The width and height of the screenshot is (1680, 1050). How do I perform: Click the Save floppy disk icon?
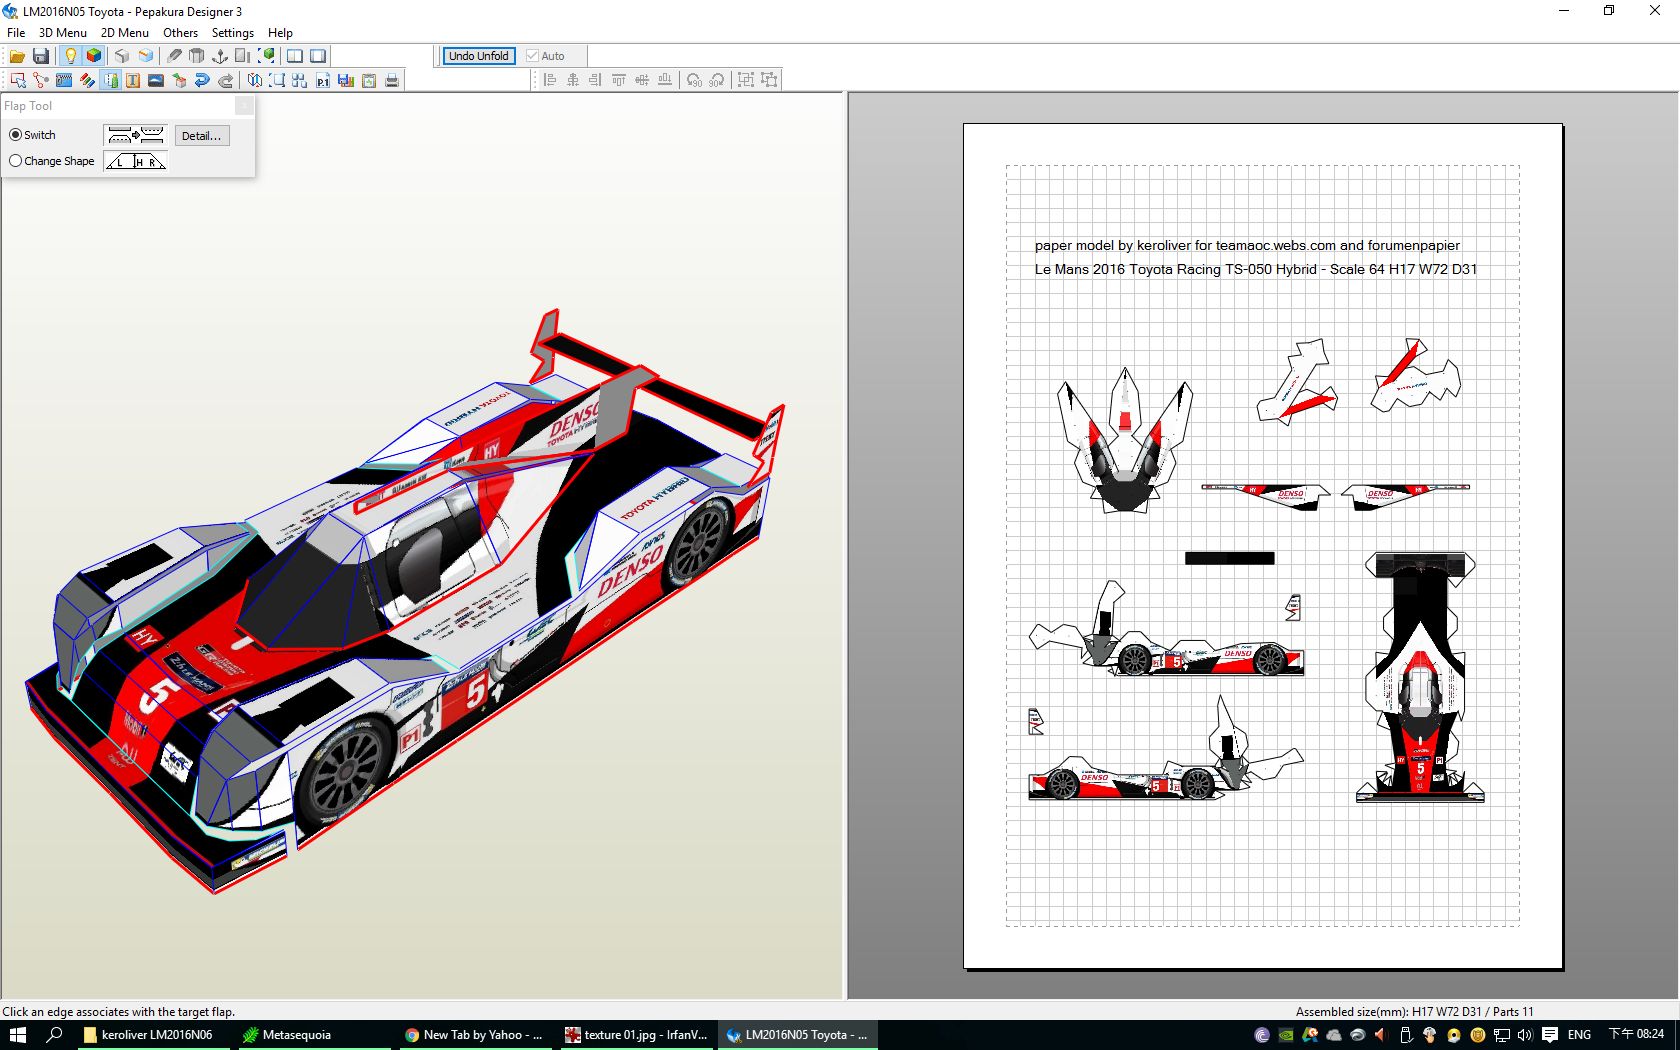[x=41, y=56]
